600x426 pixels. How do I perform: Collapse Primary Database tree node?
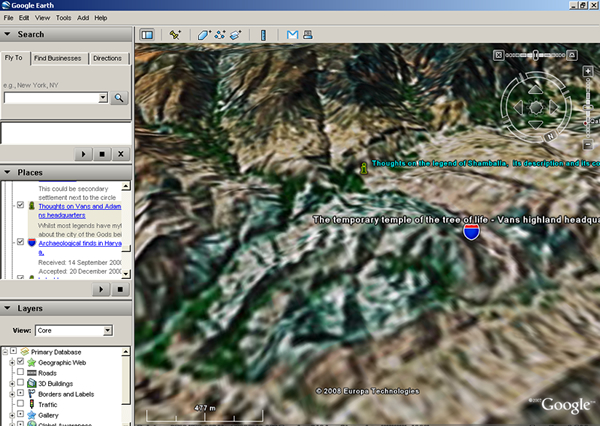coord(5,351)
